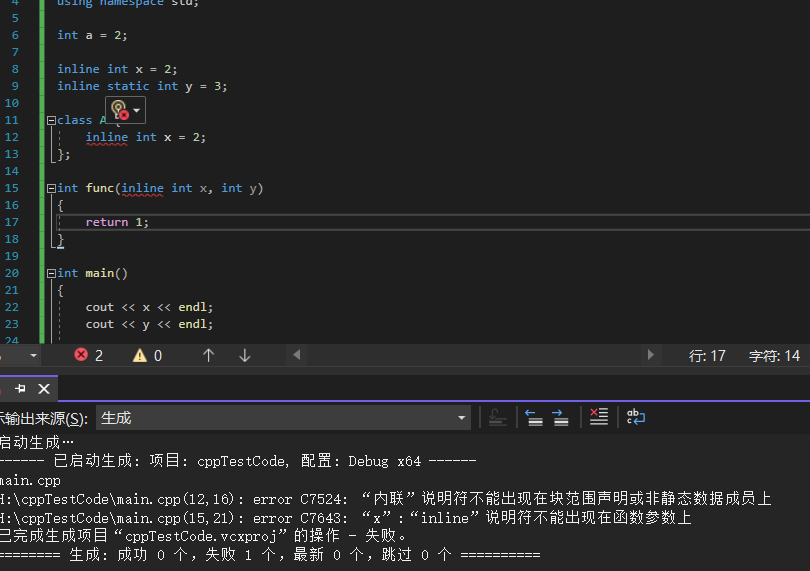810x571 pixels.
Task: Go to previous issue with up arrow
Action: click(208, 355)
